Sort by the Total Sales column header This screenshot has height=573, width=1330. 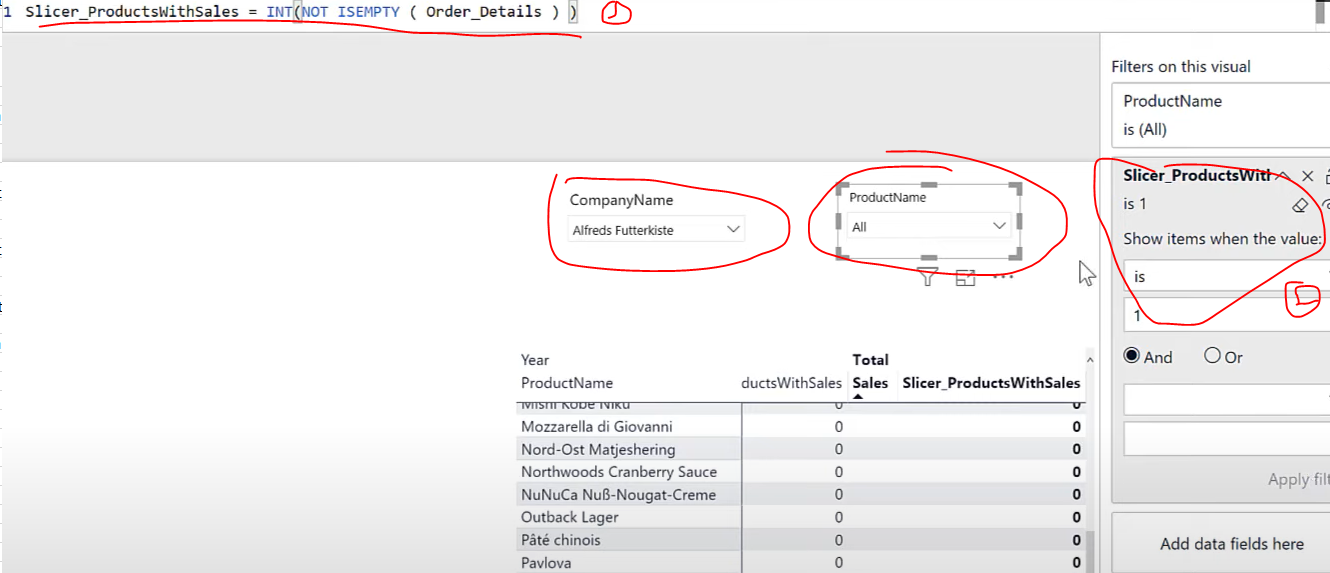coord(870,371)
